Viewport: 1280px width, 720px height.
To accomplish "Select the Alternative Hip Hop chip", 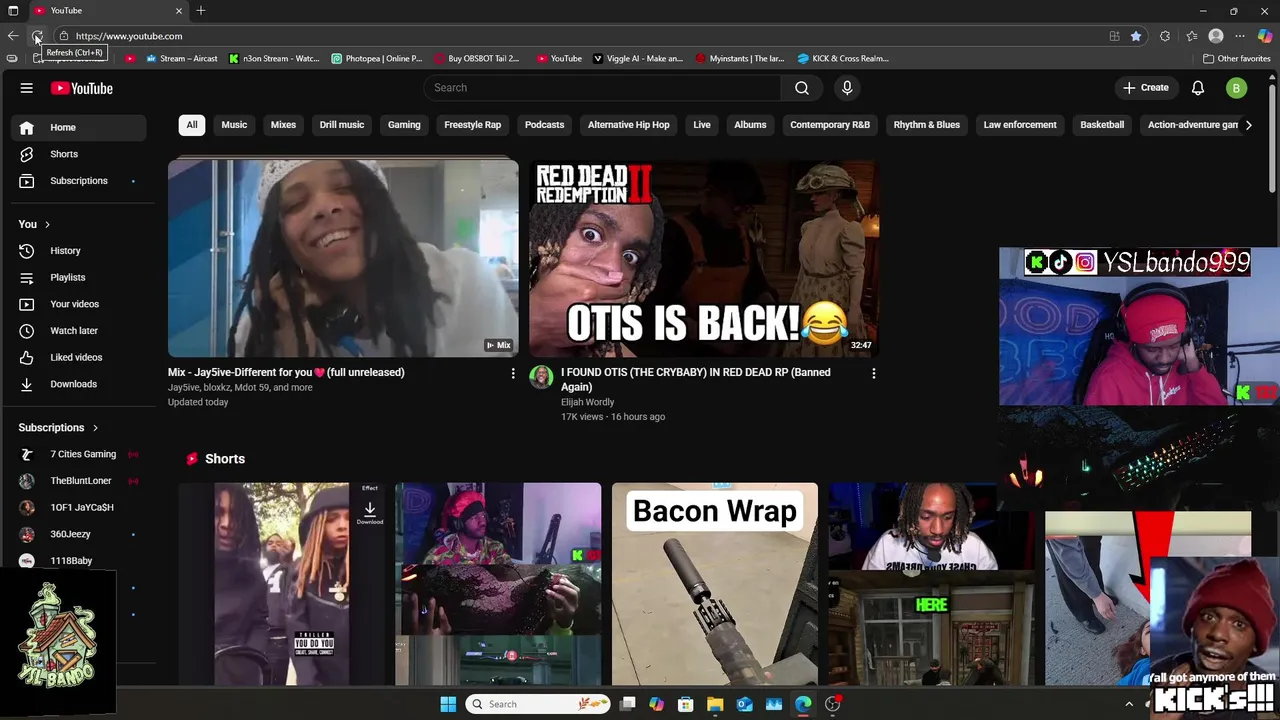I will (x=629, y=125).
